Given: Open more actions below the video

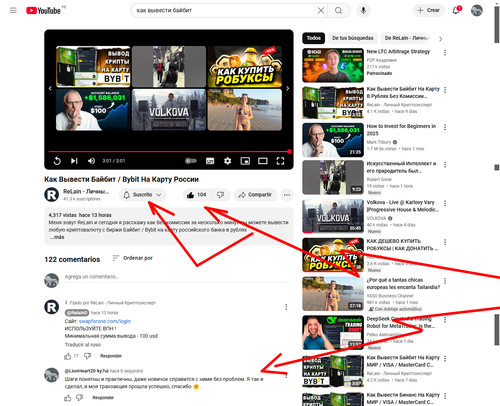Looking at the screenshot, I should tap(287, 195).
